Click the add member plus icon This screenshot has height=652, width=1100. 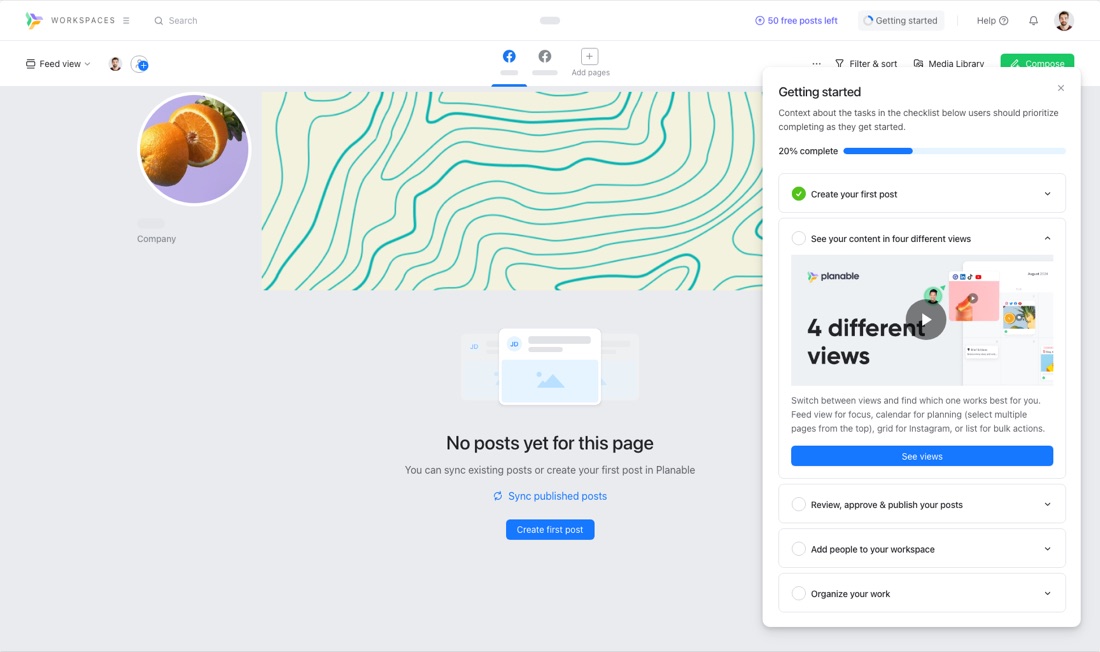[140, 65]
